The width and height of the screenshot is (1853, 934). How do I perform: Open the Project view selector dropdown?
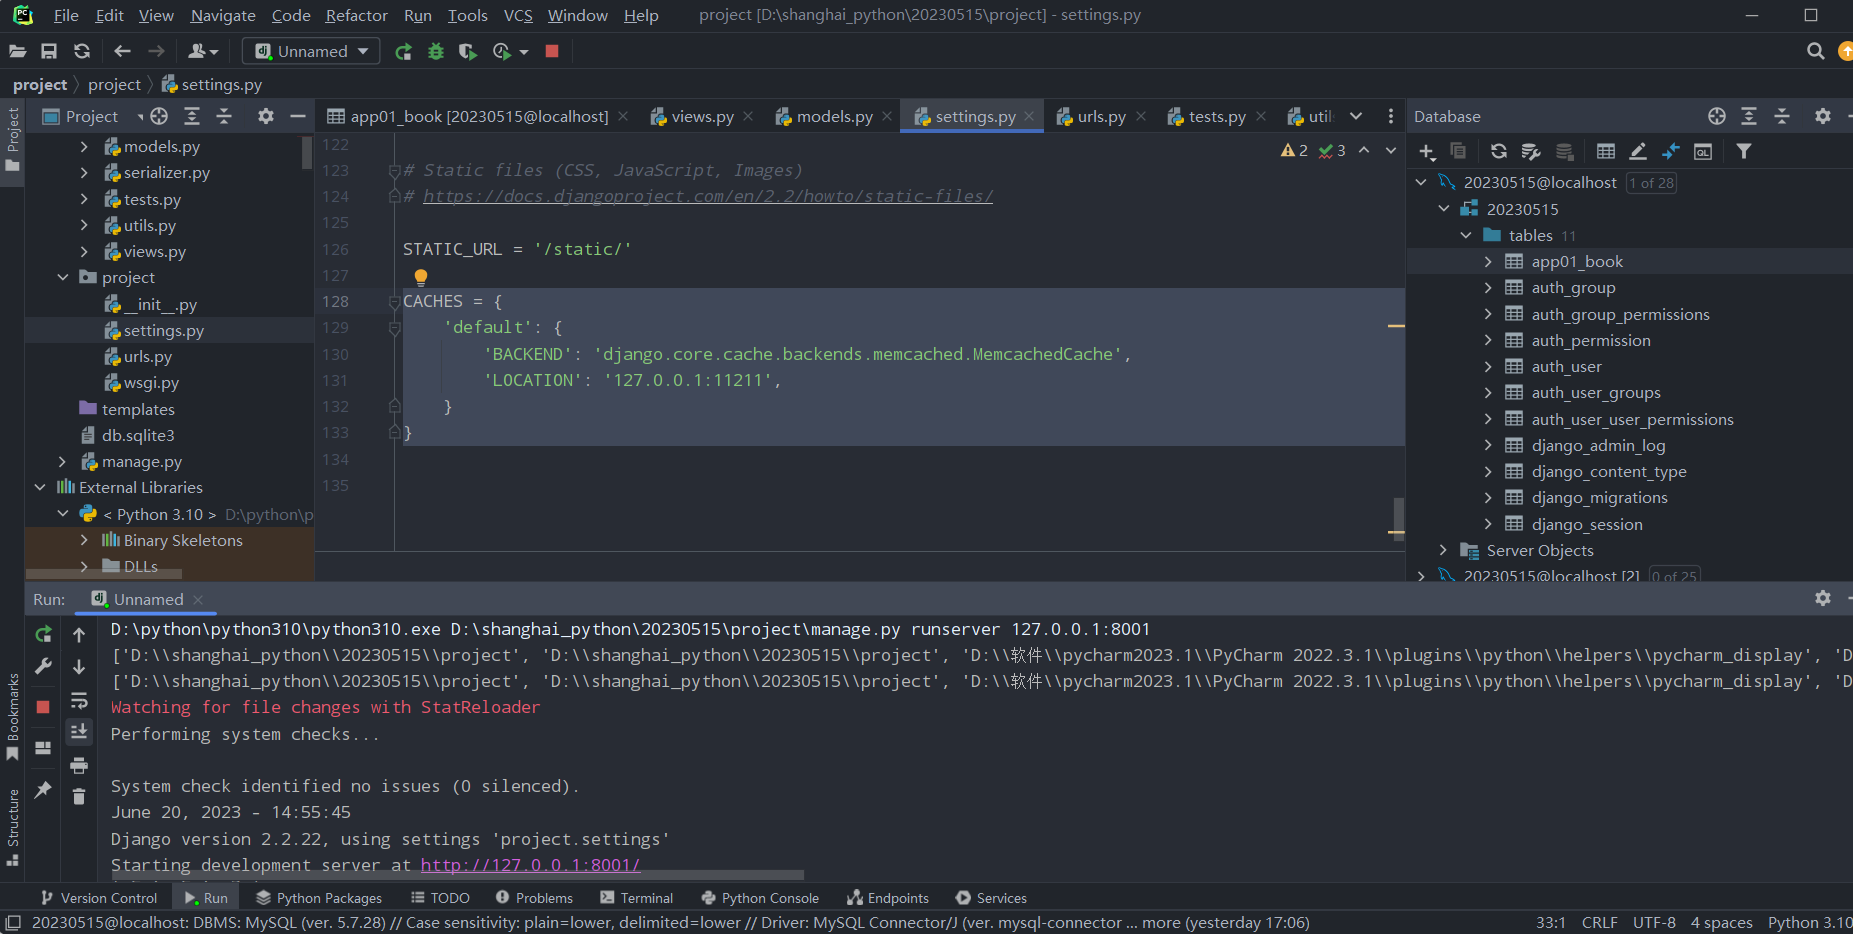[93, 116]
